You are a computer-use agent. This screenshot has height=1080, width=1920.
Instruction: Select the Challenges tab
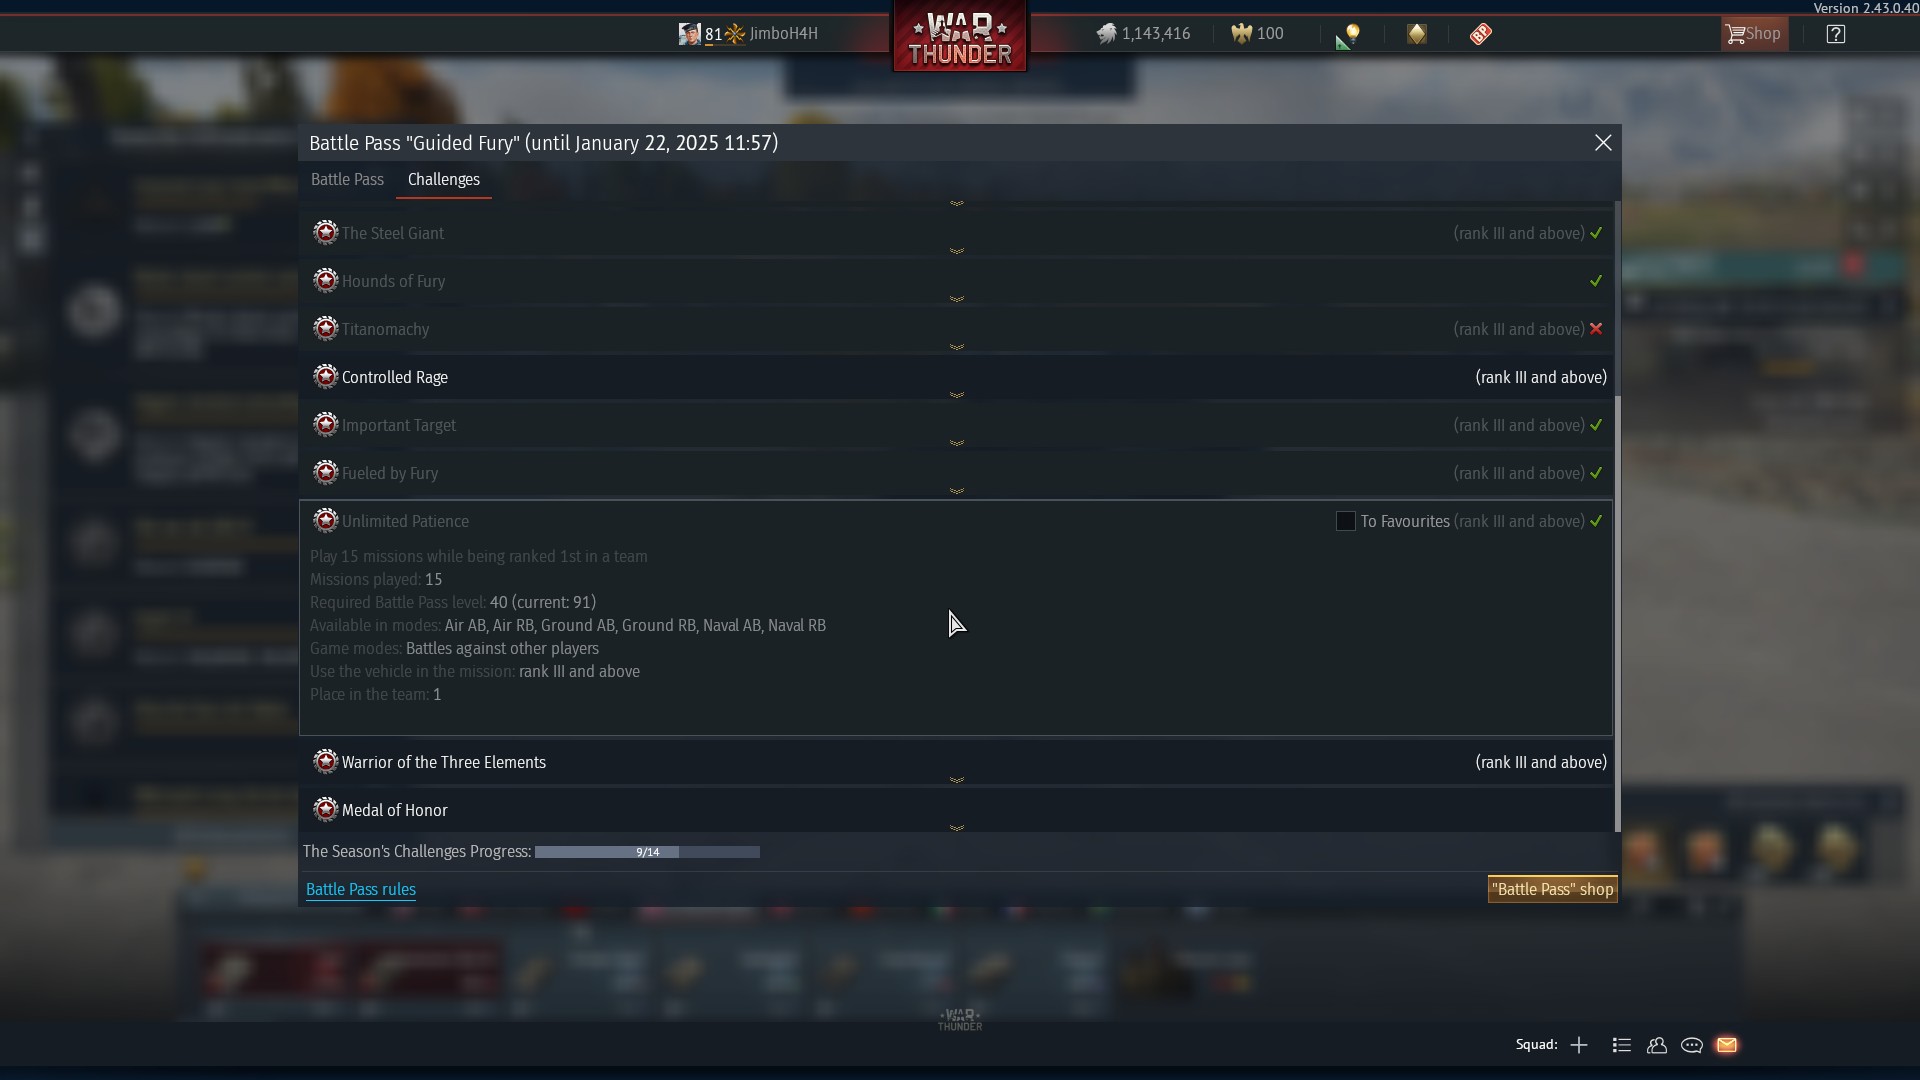[x=444, y=180]
